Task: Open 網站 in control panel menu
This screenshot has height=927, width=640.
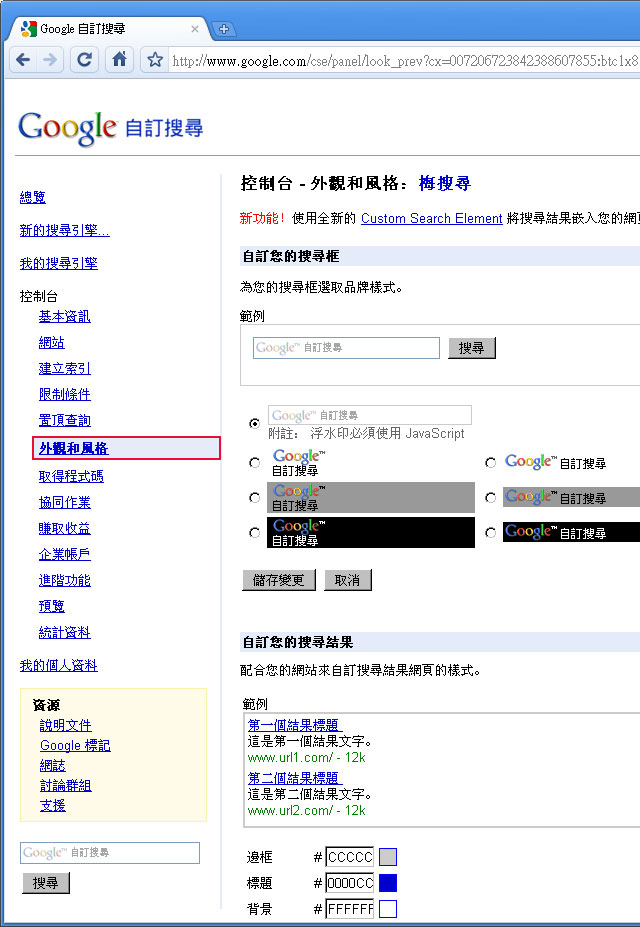Action: [x=51, y=342]
